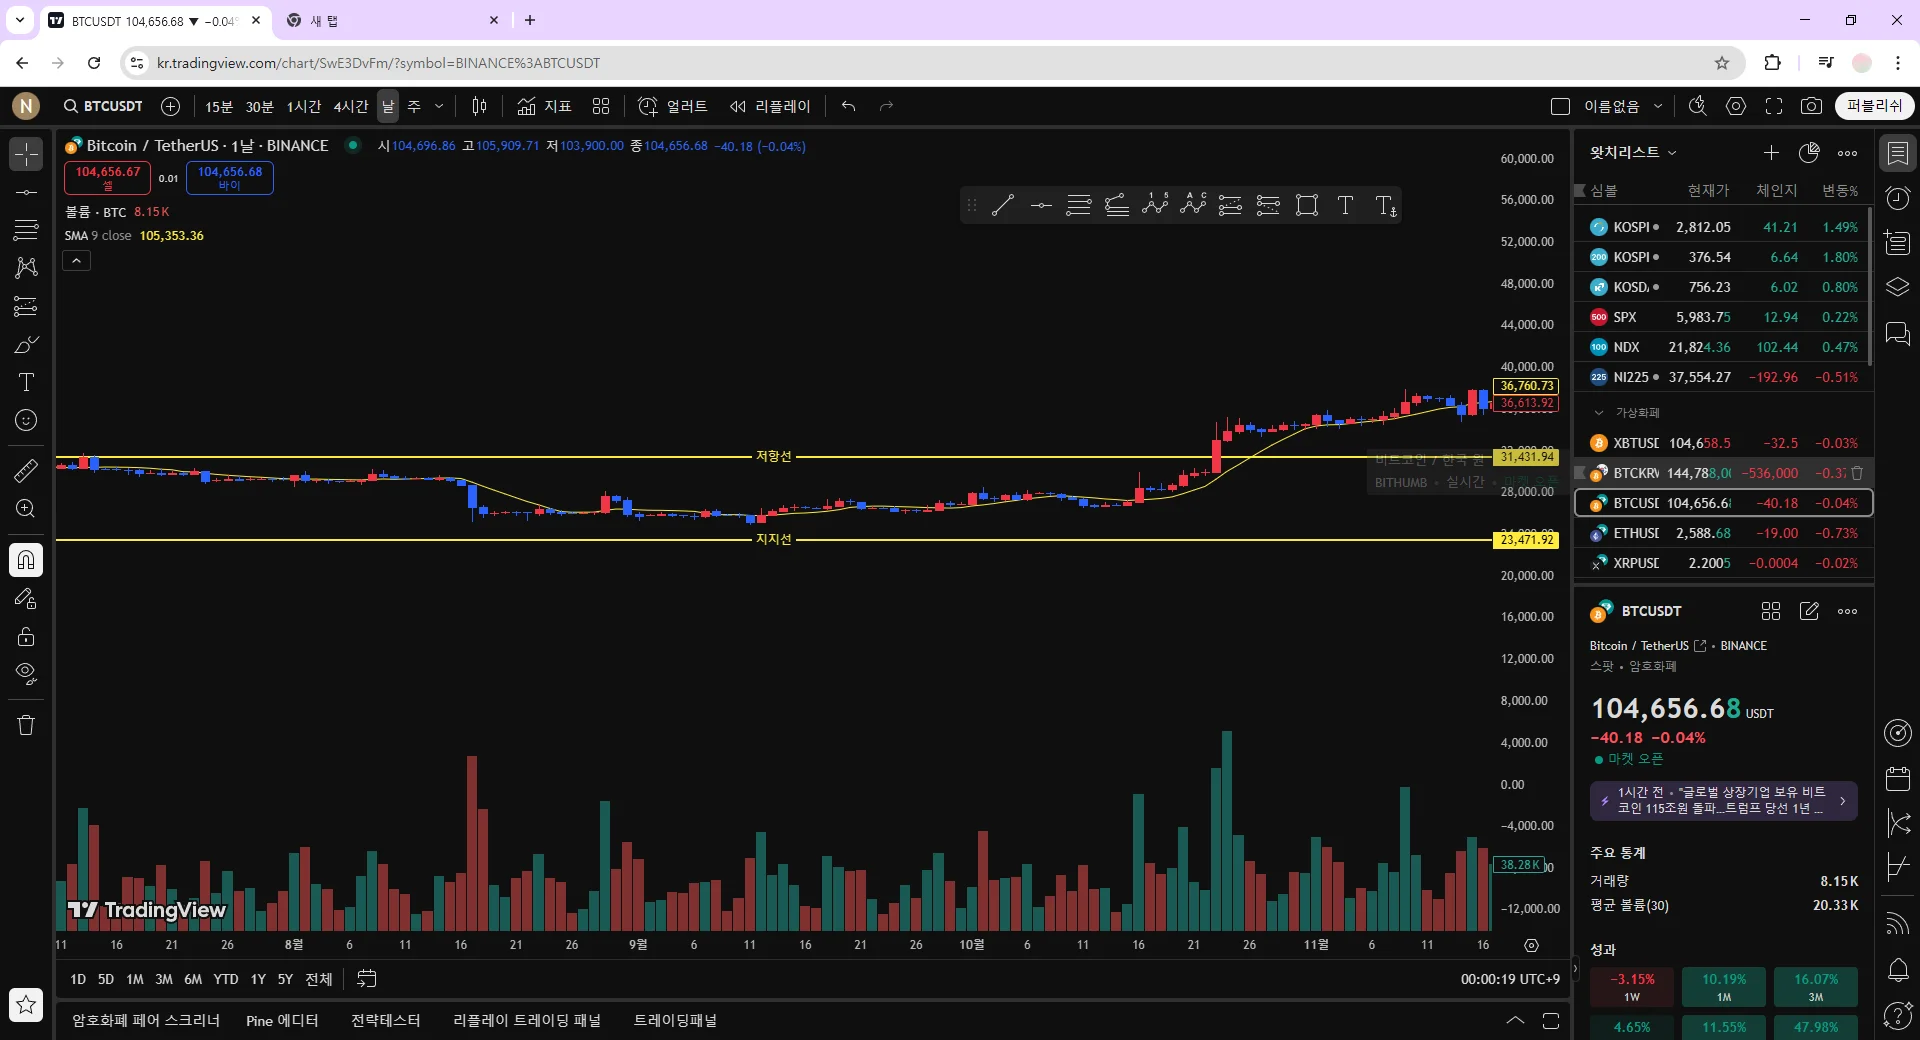The height and width of the screenshot is (1040, 1920).
Task: Open the indicators (지표) menu
Action: click(545, 106)
